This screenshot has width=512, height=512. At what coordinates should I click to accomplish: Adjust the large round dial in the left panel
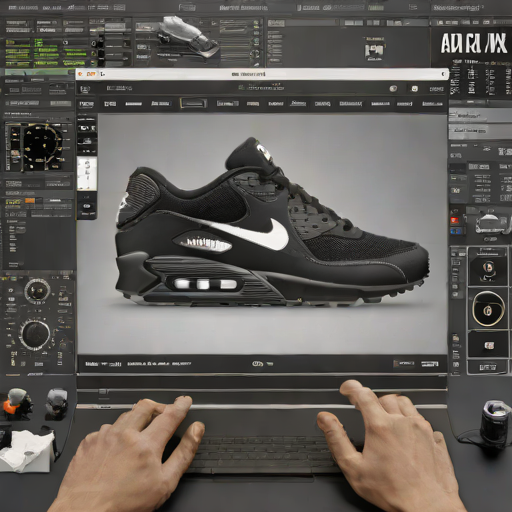click(x=35, y=335)
